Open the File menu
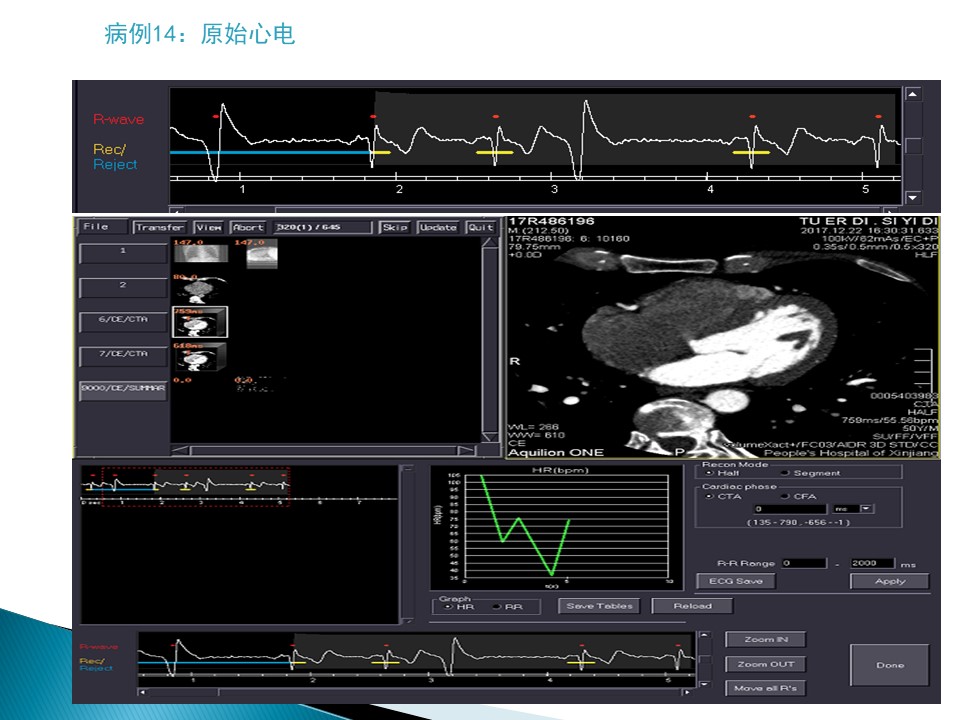Image resolution: width=960 pixels, height=720 pixels. (96, 227)
